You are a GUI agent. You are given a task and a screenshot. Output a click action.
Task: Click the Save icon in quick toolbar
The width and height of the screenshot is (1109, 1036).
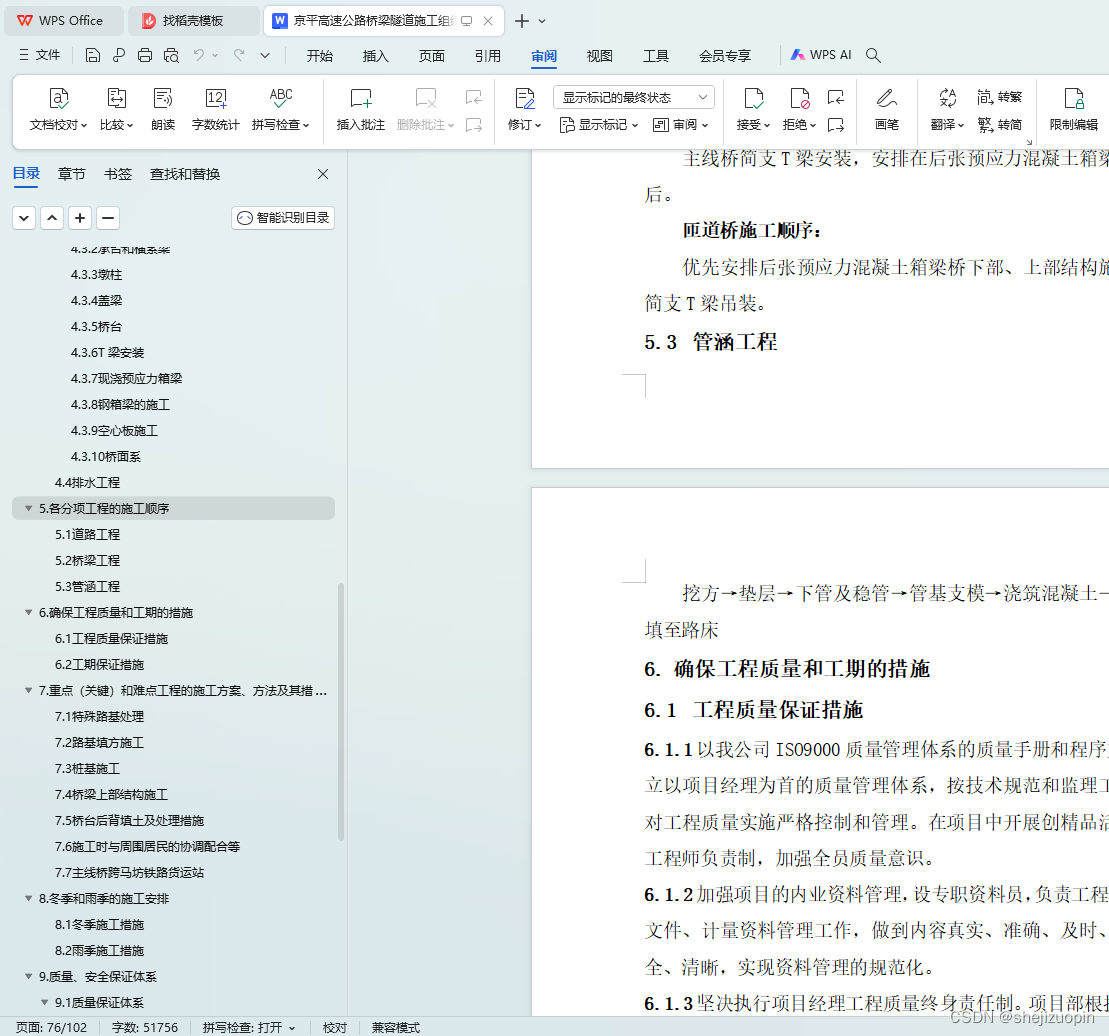point(93,55)
